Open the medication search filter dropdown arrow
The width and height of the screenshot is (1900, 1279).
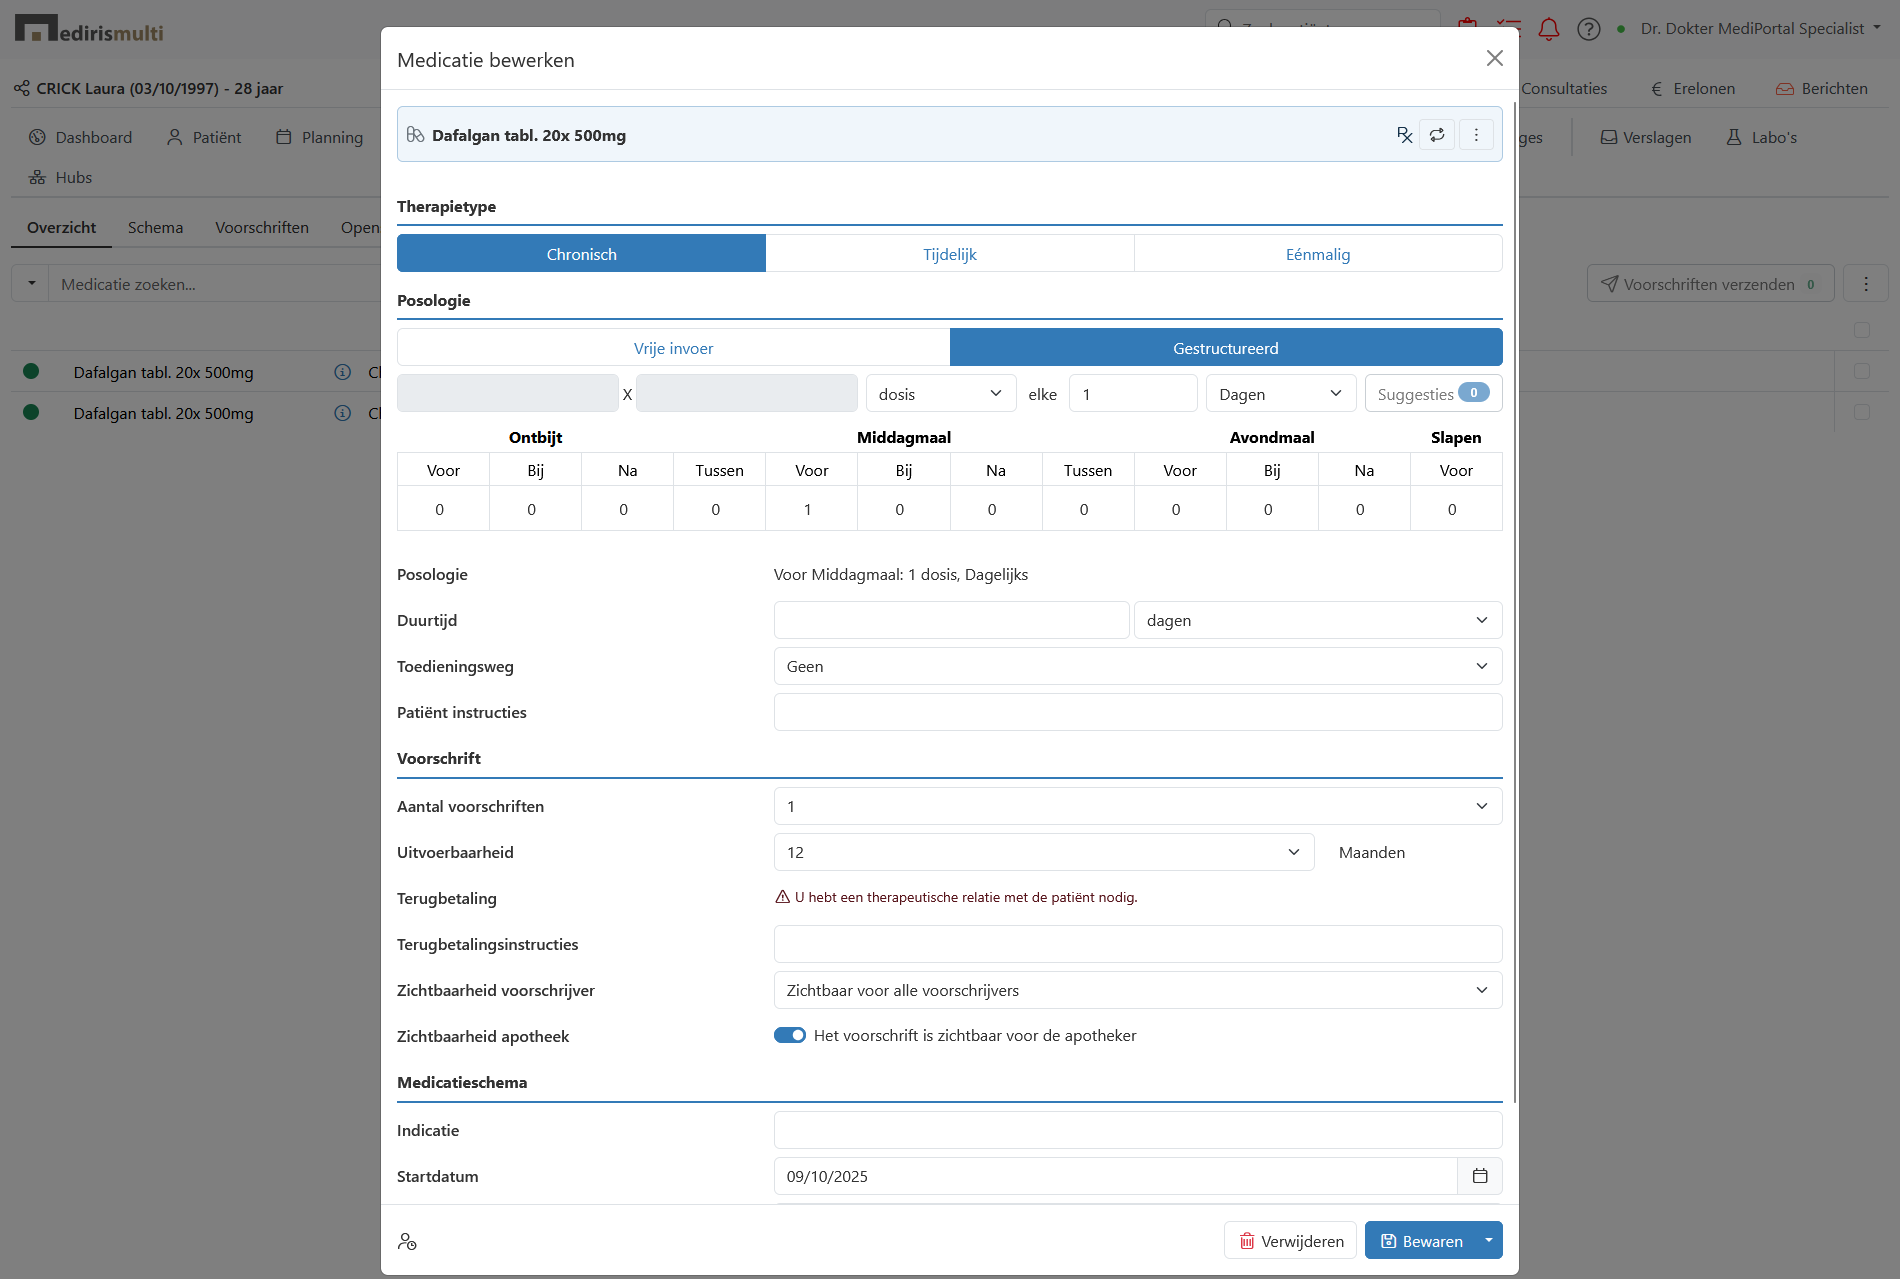pyautogui.click(x=31, y=283)
